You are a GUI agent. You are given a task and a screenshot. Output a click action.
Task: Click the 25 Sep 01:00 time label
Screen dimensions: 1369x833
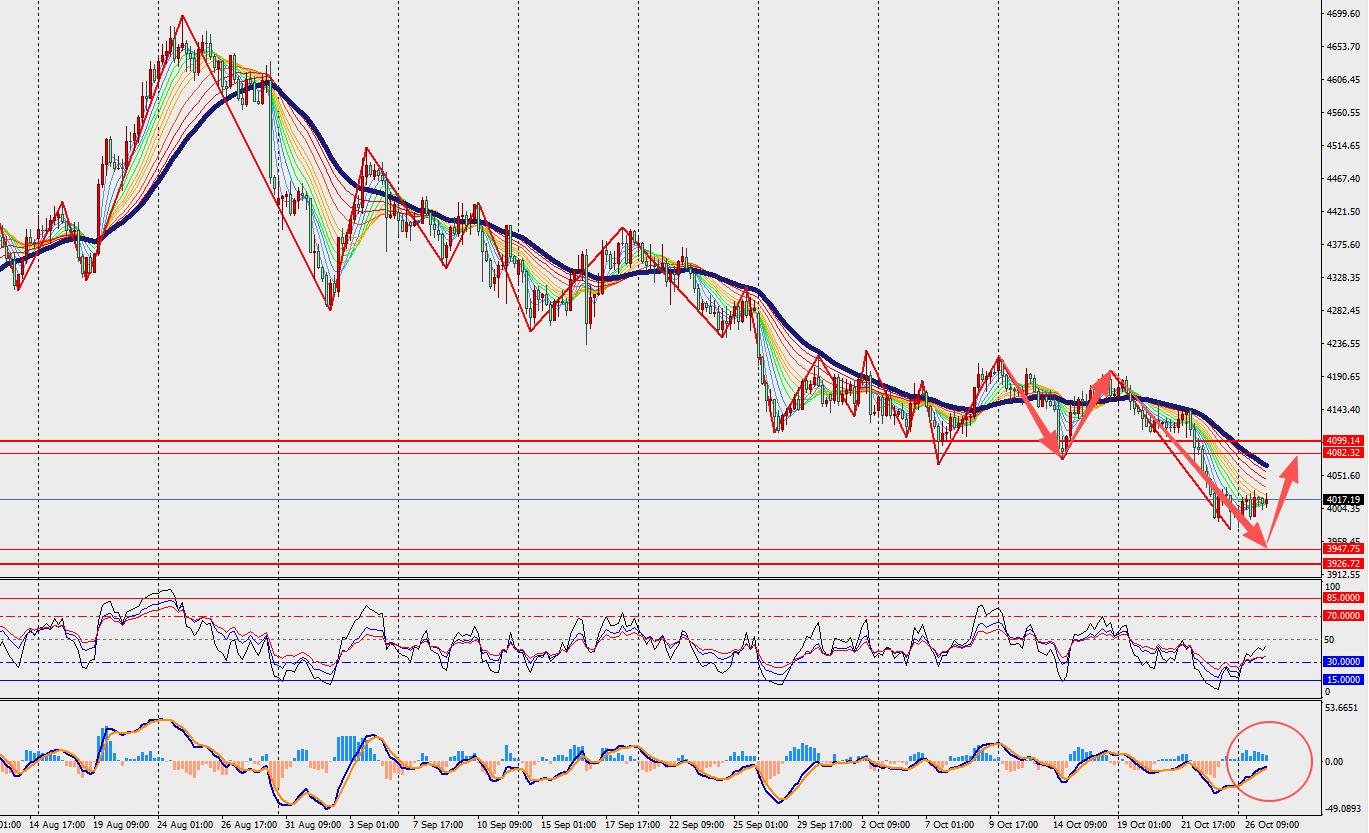(760, 826)
